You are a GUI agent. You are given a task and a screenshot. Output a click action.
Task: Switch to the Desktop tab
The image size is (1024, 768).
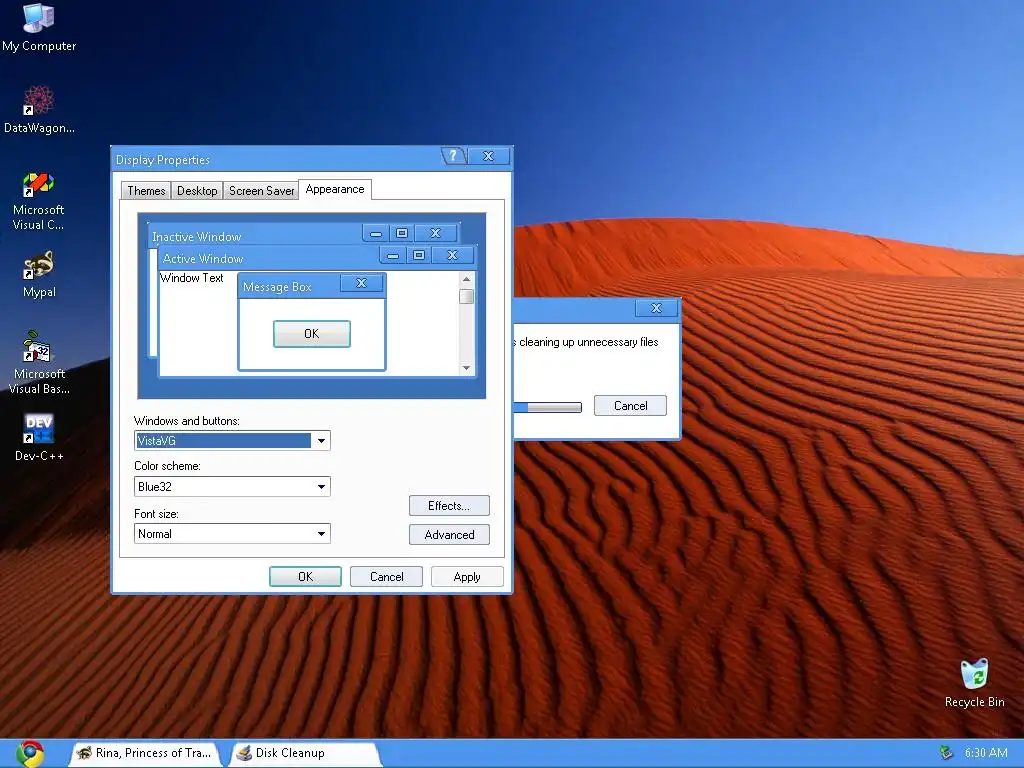pyautogui.click(x=197, y=191)
